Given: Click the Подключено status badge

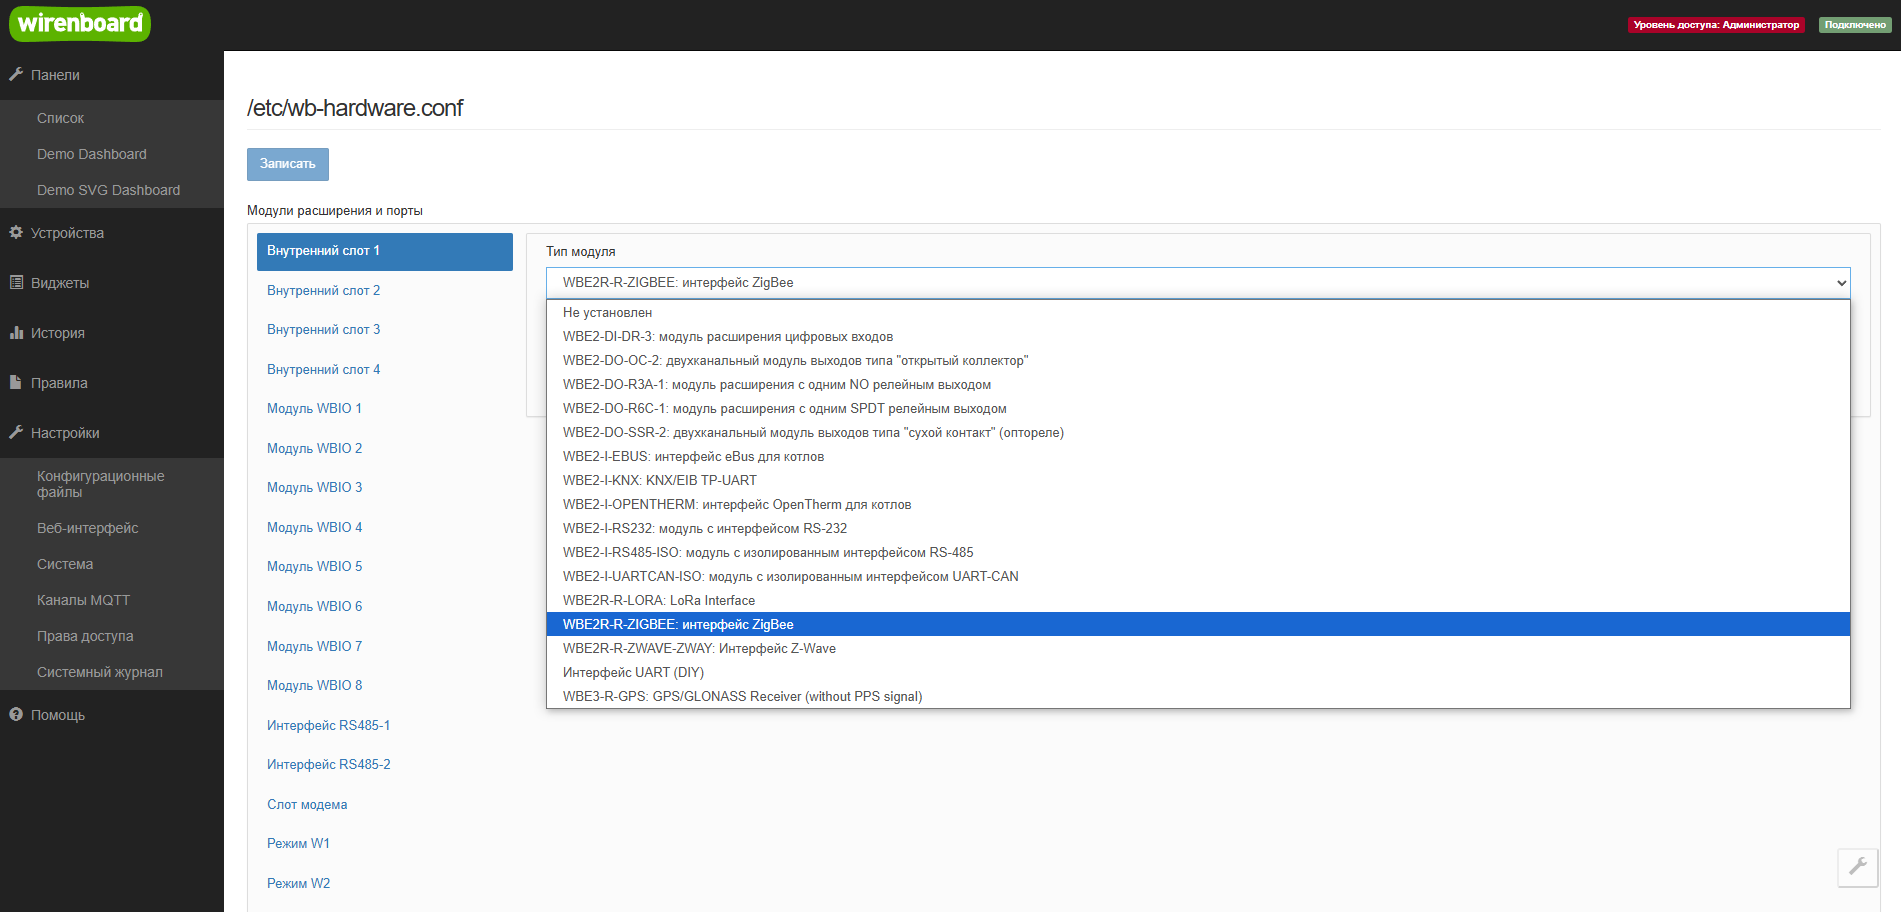Looking at the screenshot, I should pyautogui.click(x=1855, y=25).
